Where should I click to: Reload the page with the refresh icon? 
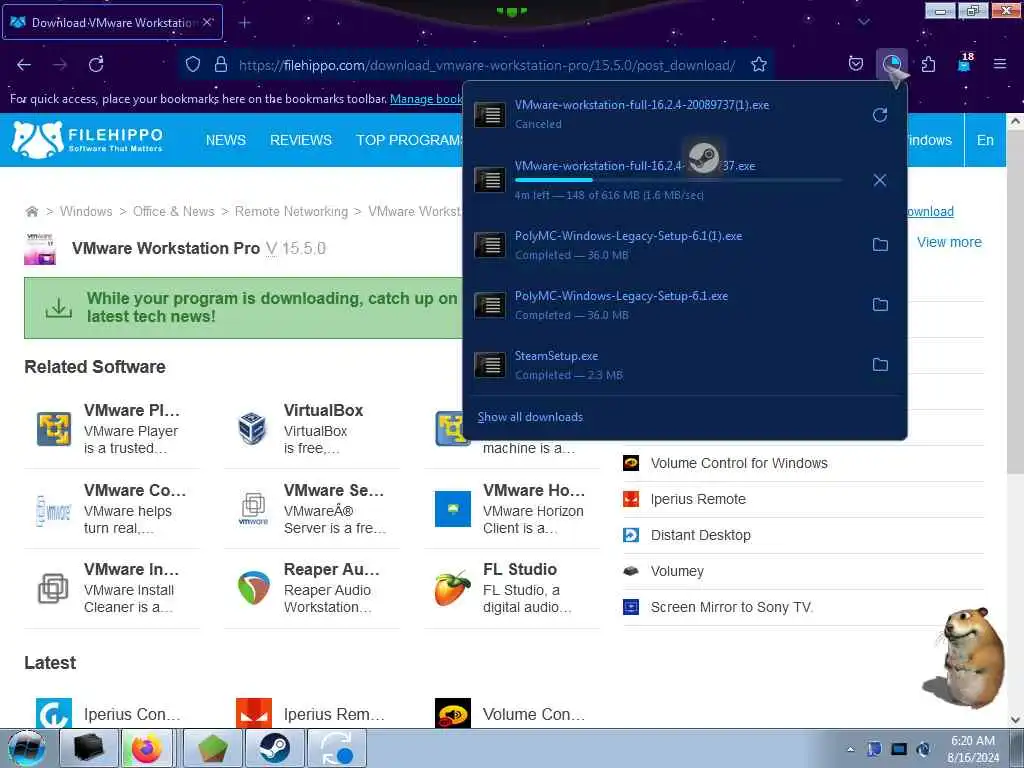[x=96, y=65]
